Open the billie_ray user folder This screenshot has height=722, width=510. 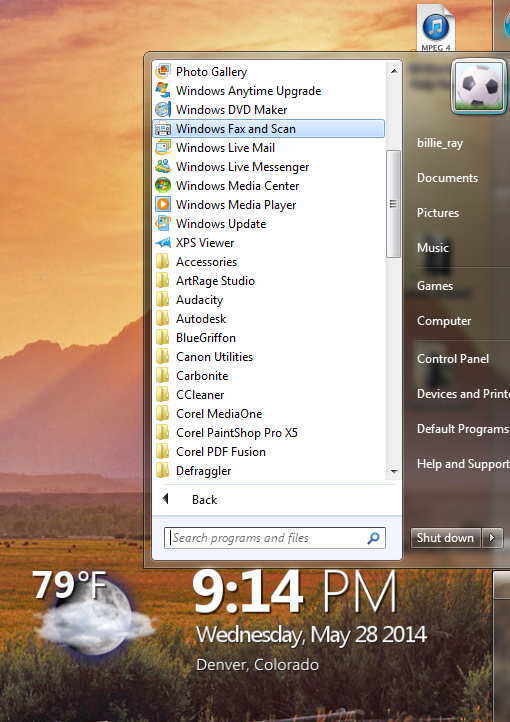(x=440, y=143)
